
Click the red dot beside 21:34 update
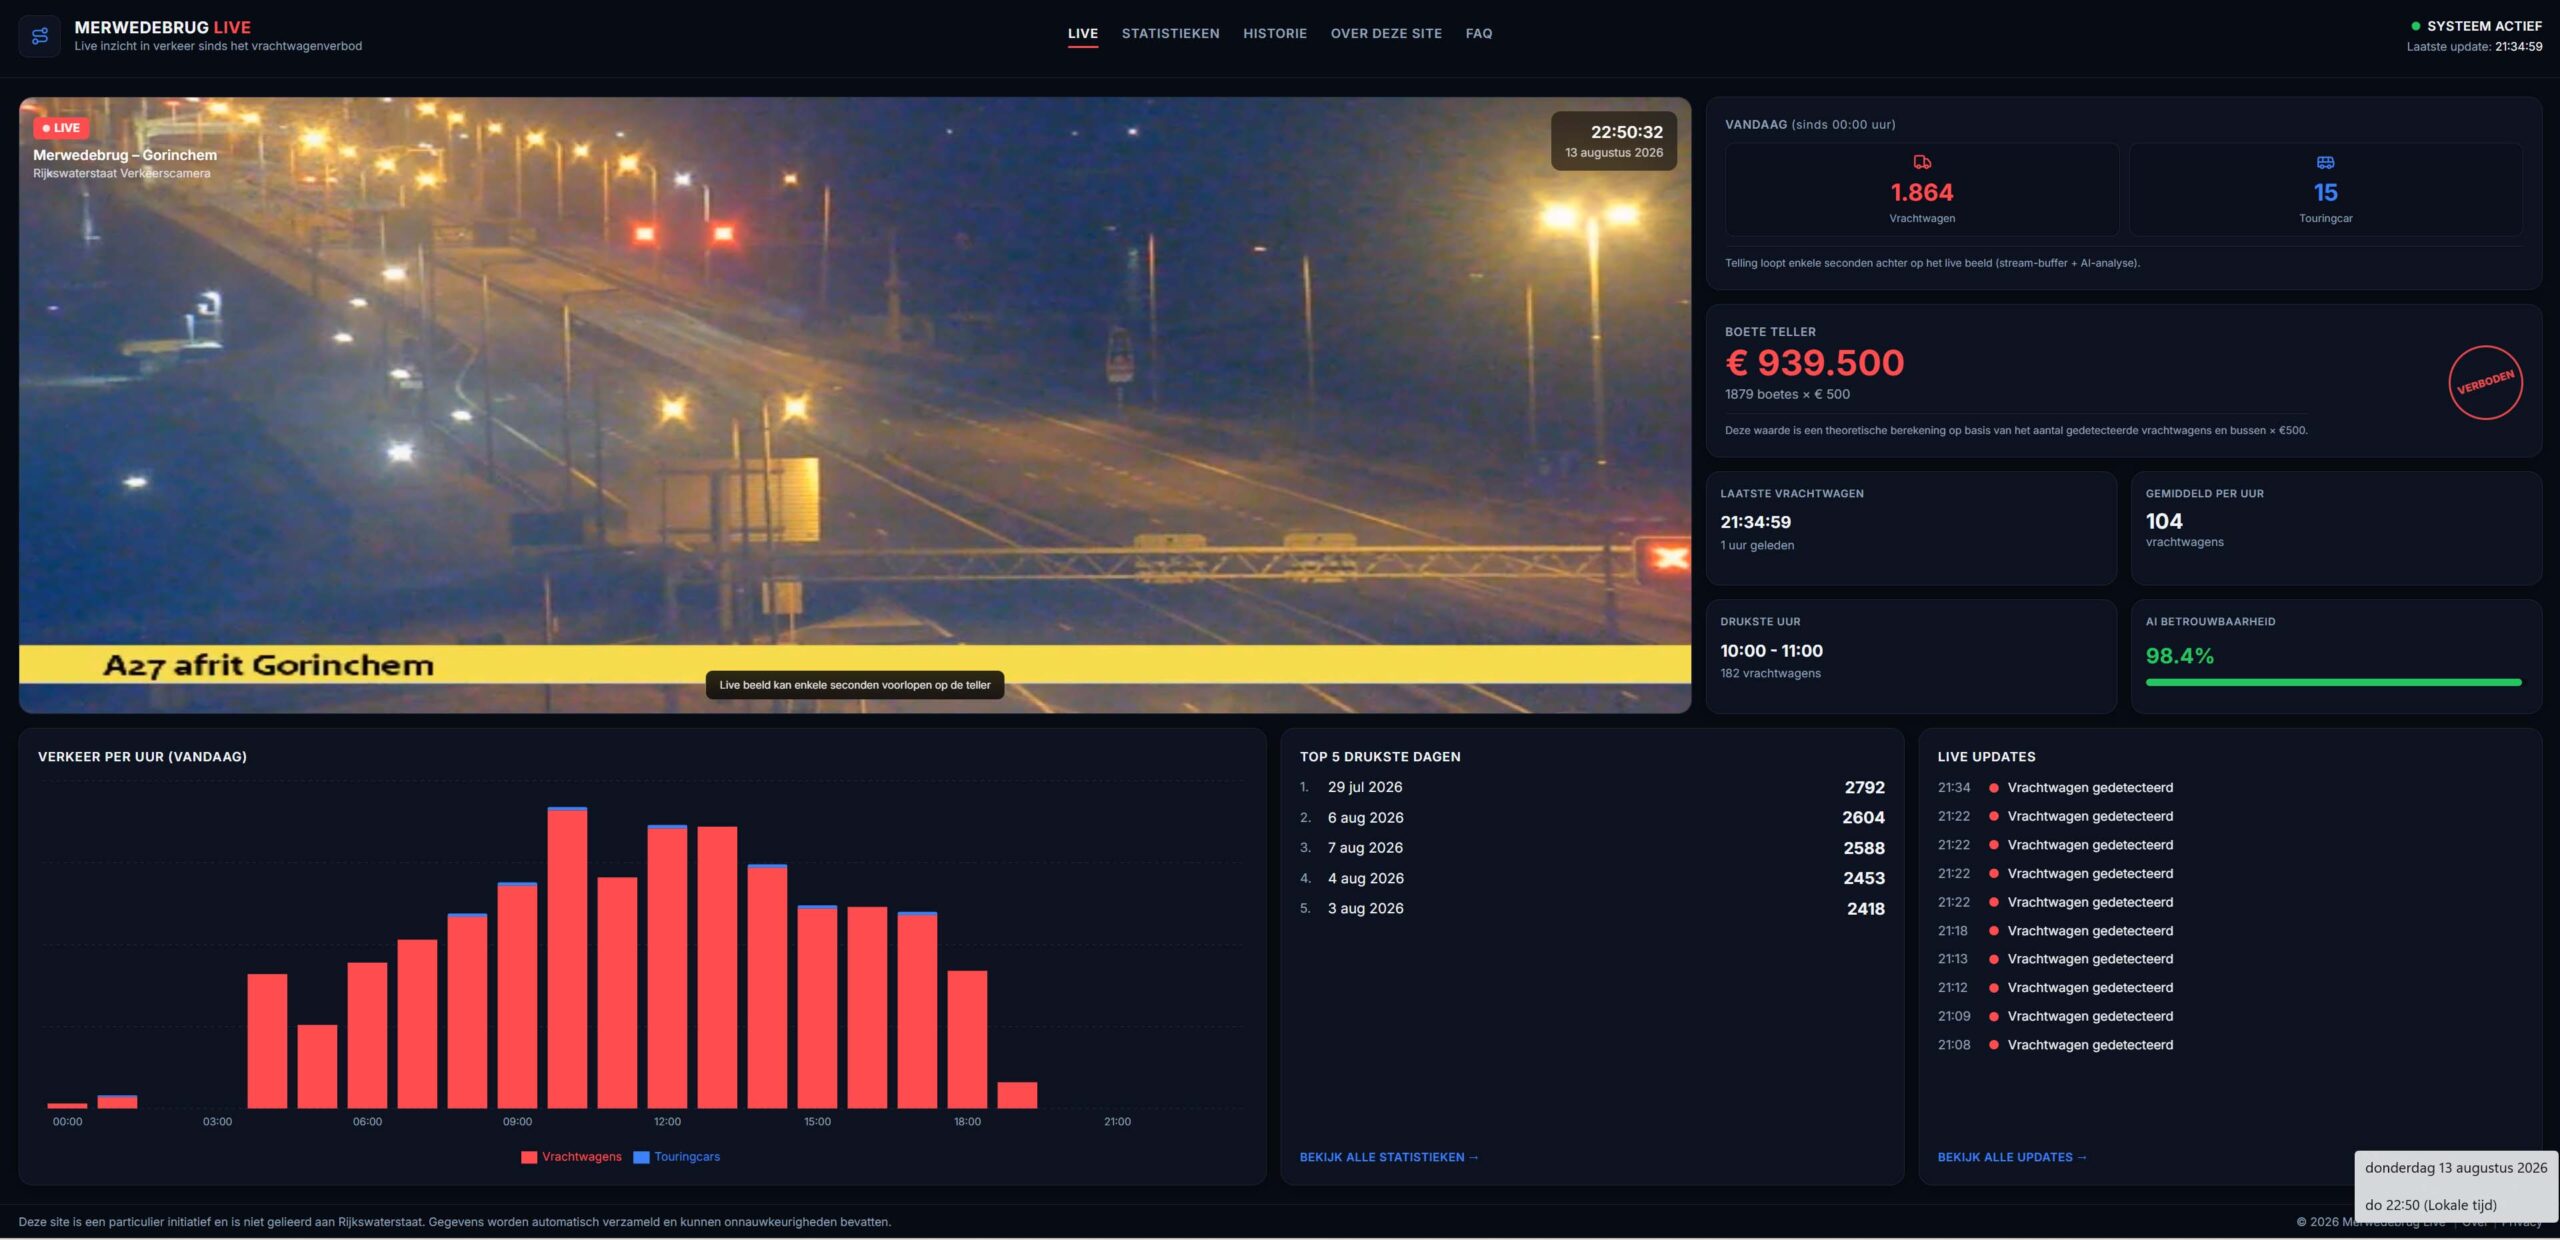click(1993, 788)
